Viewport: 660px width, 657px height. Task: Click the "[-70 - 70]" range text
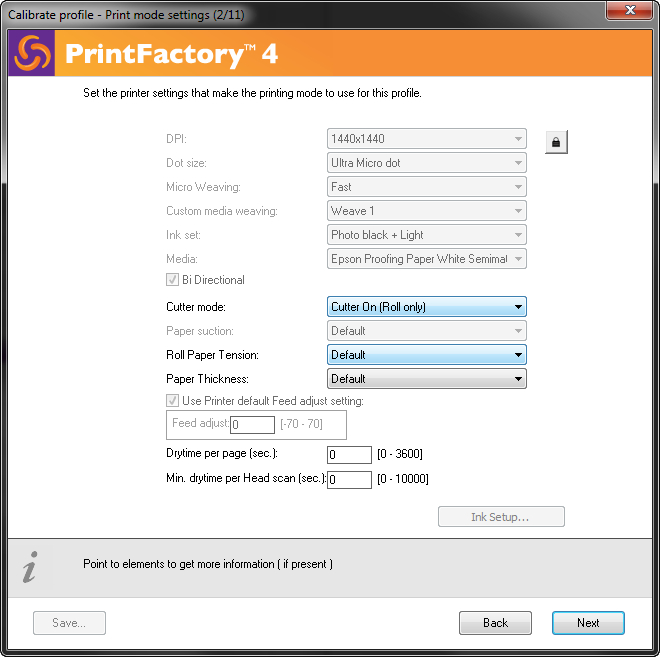[301, 424]
